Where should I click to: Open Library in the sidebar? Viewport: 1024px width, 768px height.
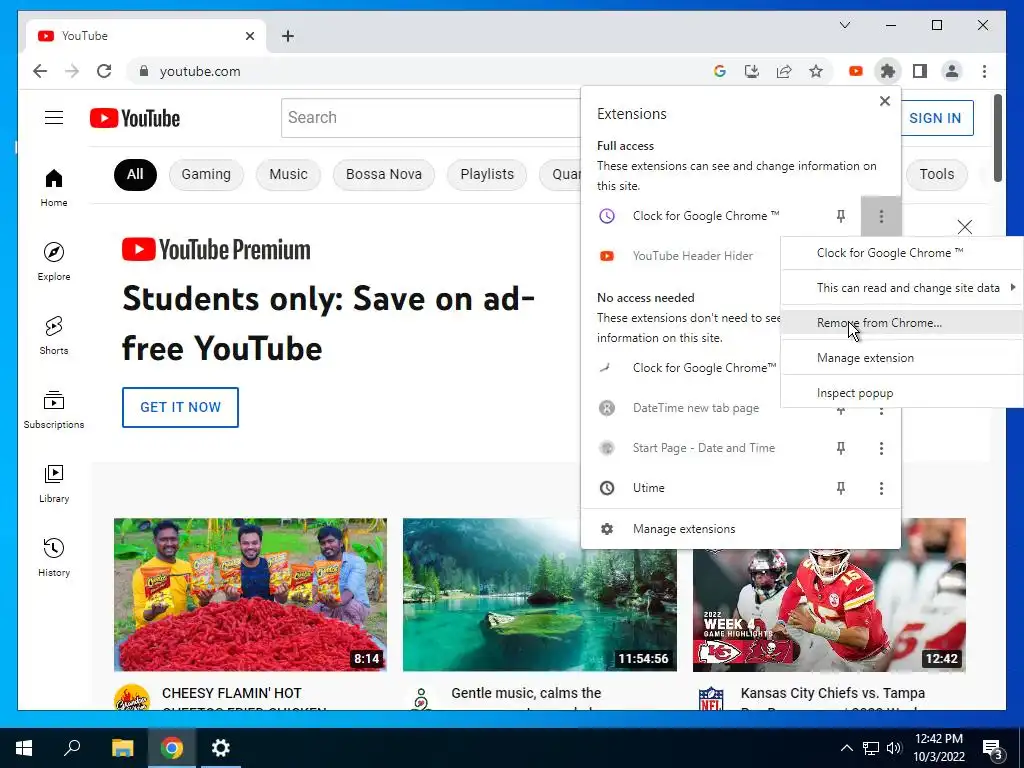54,483
